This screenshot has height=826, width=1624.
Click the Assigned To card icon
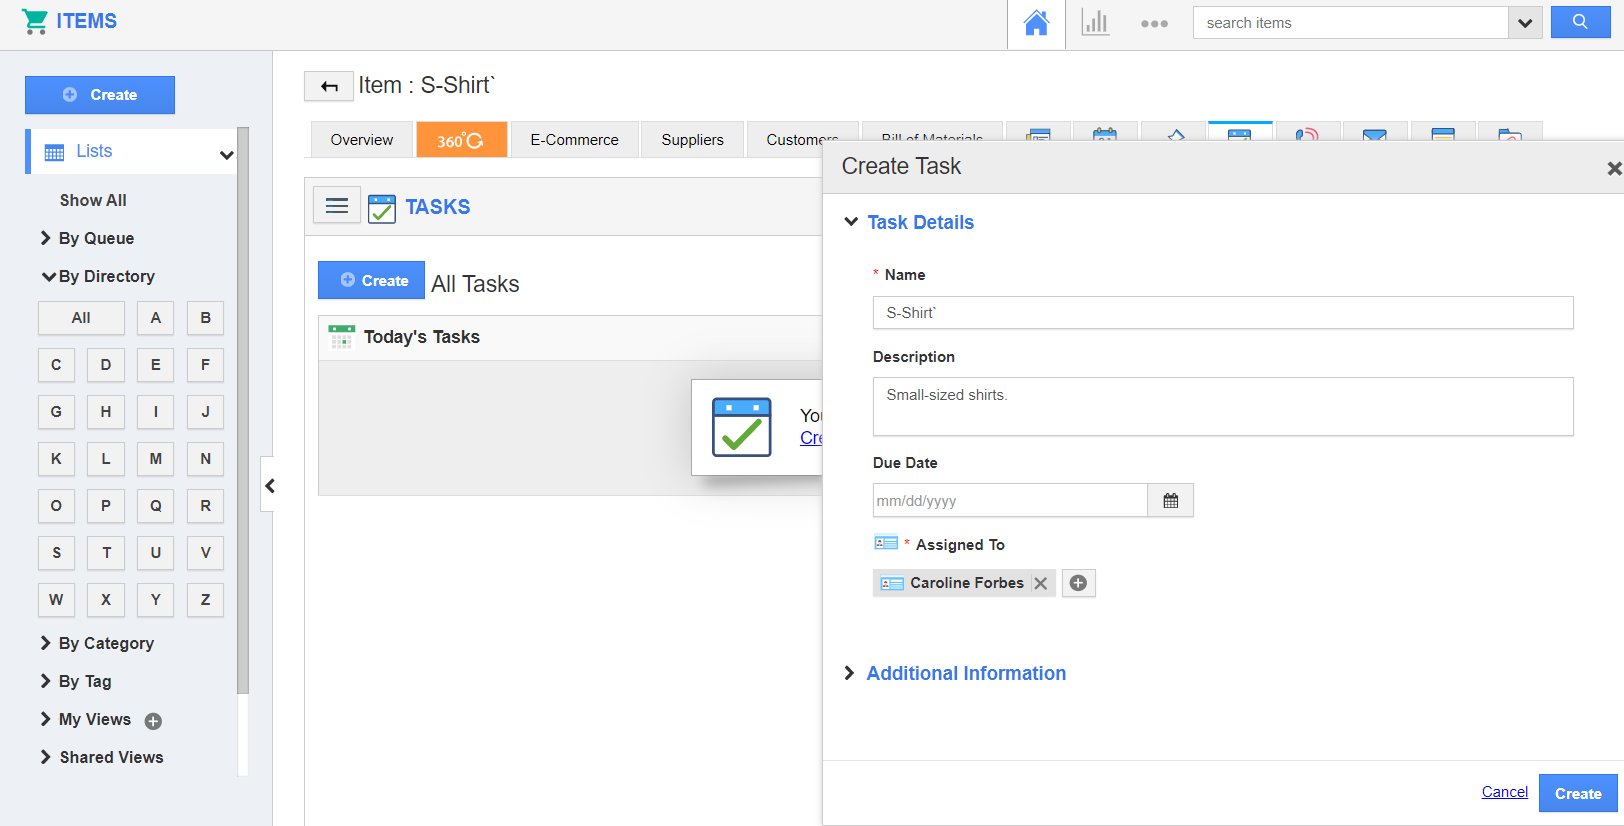886,543
